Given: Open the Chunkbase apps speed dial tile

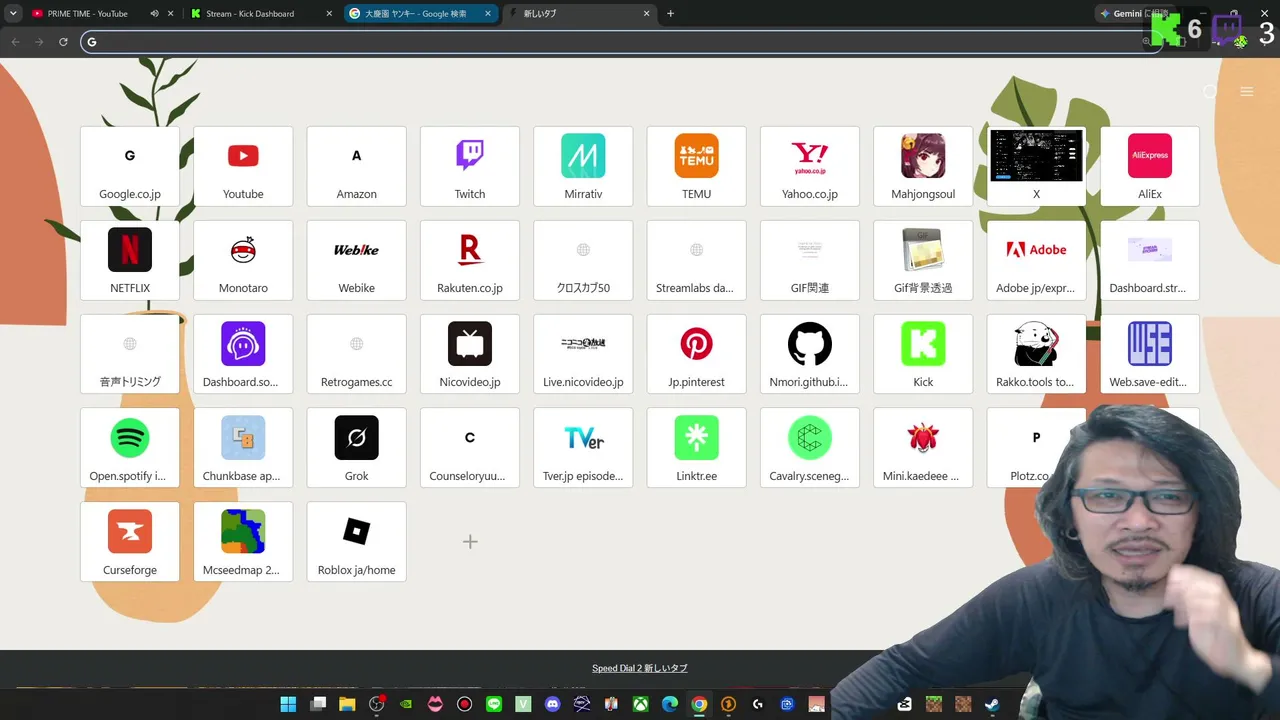Looking at the screenshot, I should (243, 448).
